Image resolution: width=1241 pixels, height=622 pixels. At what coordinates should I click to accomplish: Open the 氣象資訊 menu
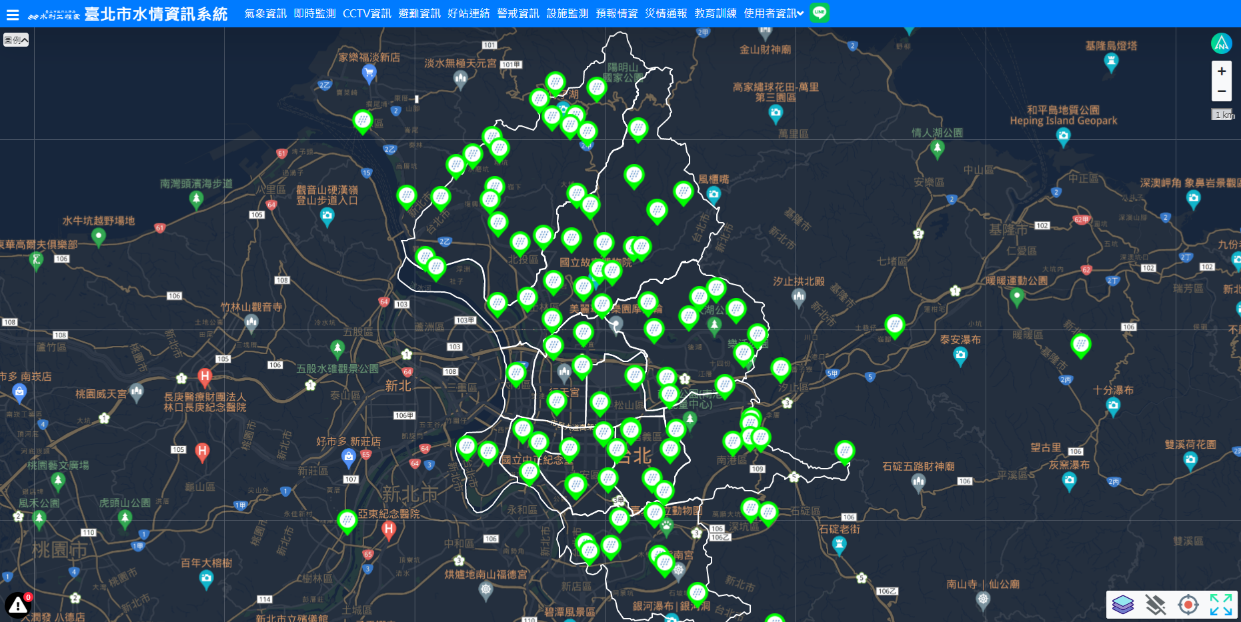(265, 14)
